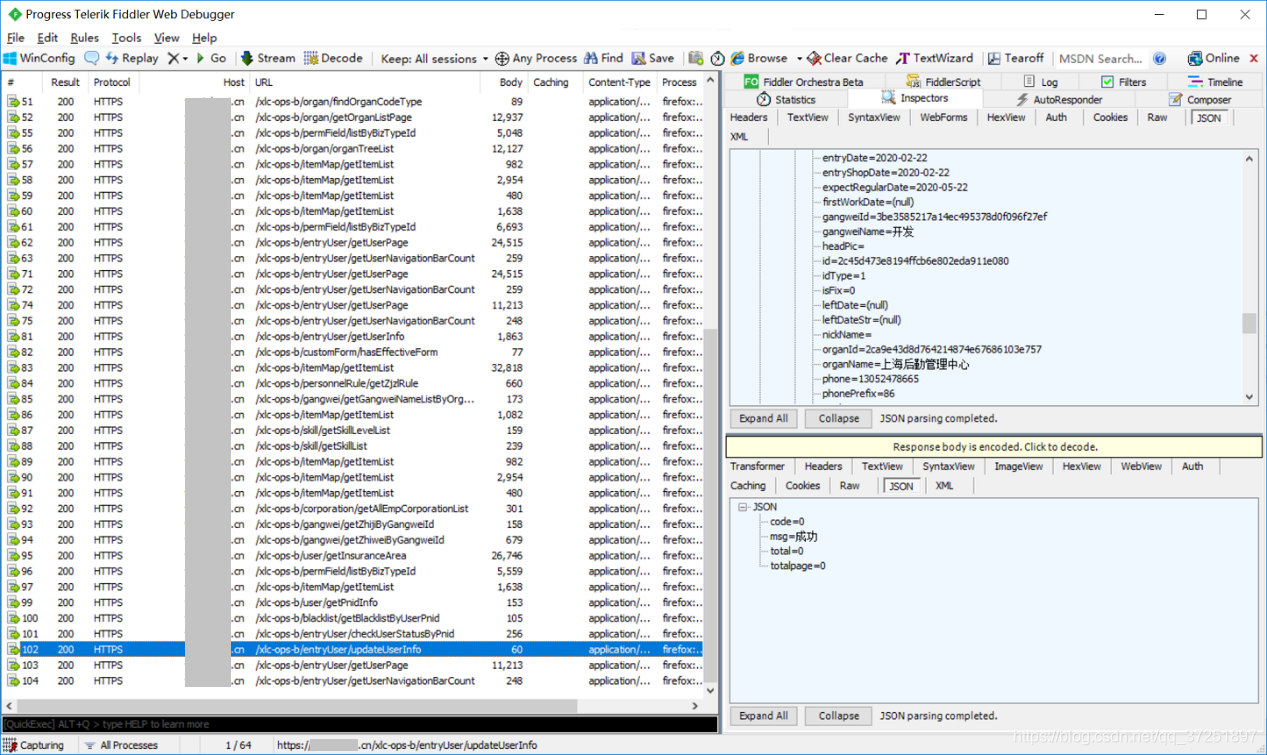Toggle Stream mode in toolbar

[x=268, y=58]
